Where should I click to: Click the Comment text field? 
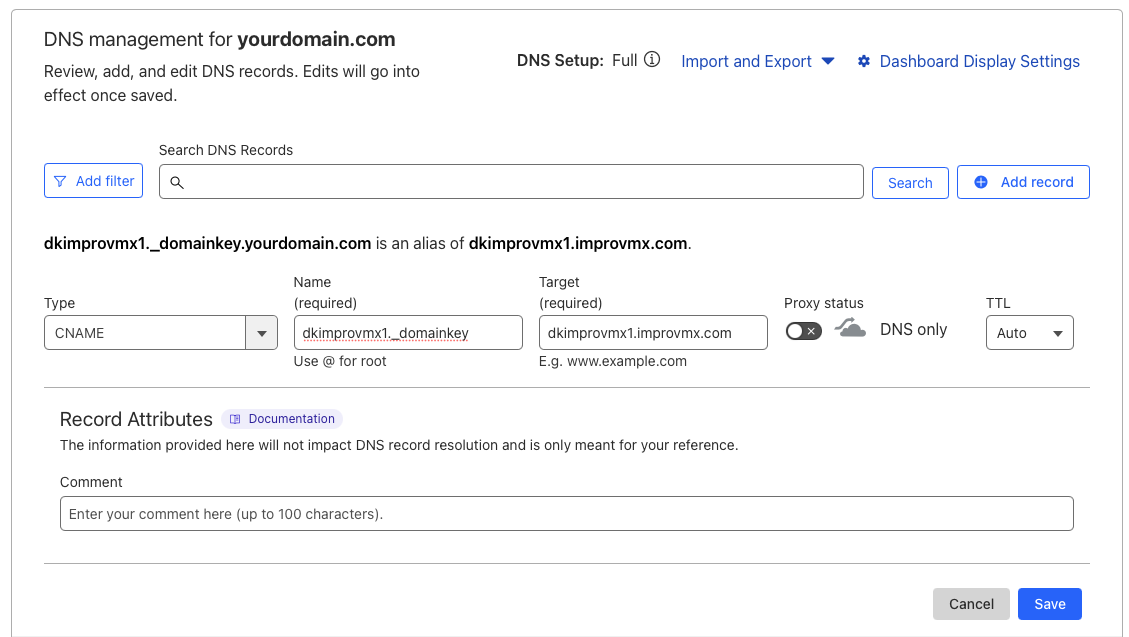click(x=566, y=514)
